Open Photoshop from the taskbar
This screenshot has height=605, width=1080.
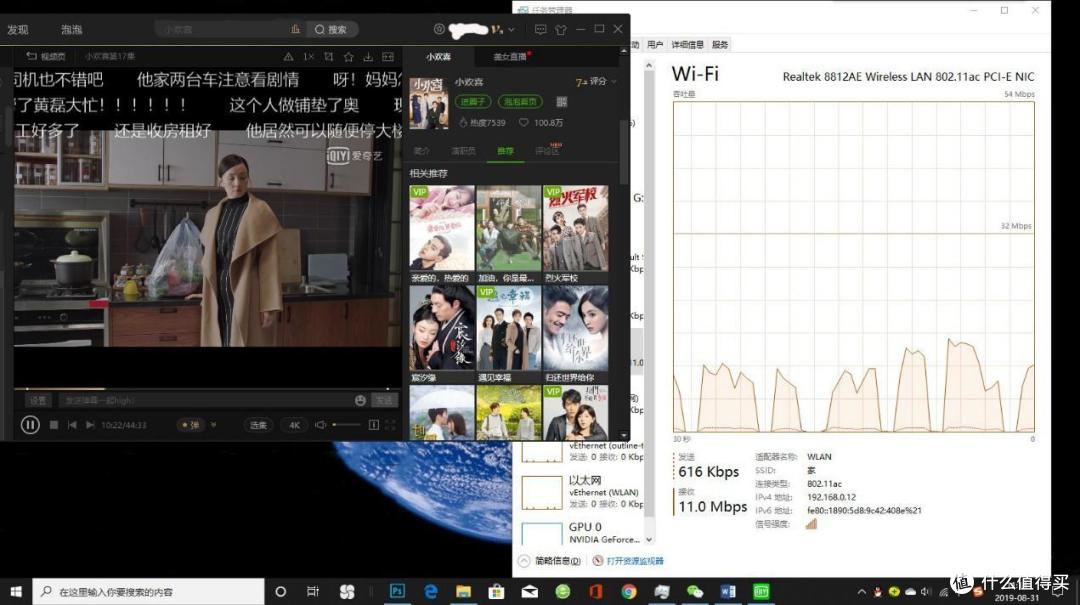[397, 591]
